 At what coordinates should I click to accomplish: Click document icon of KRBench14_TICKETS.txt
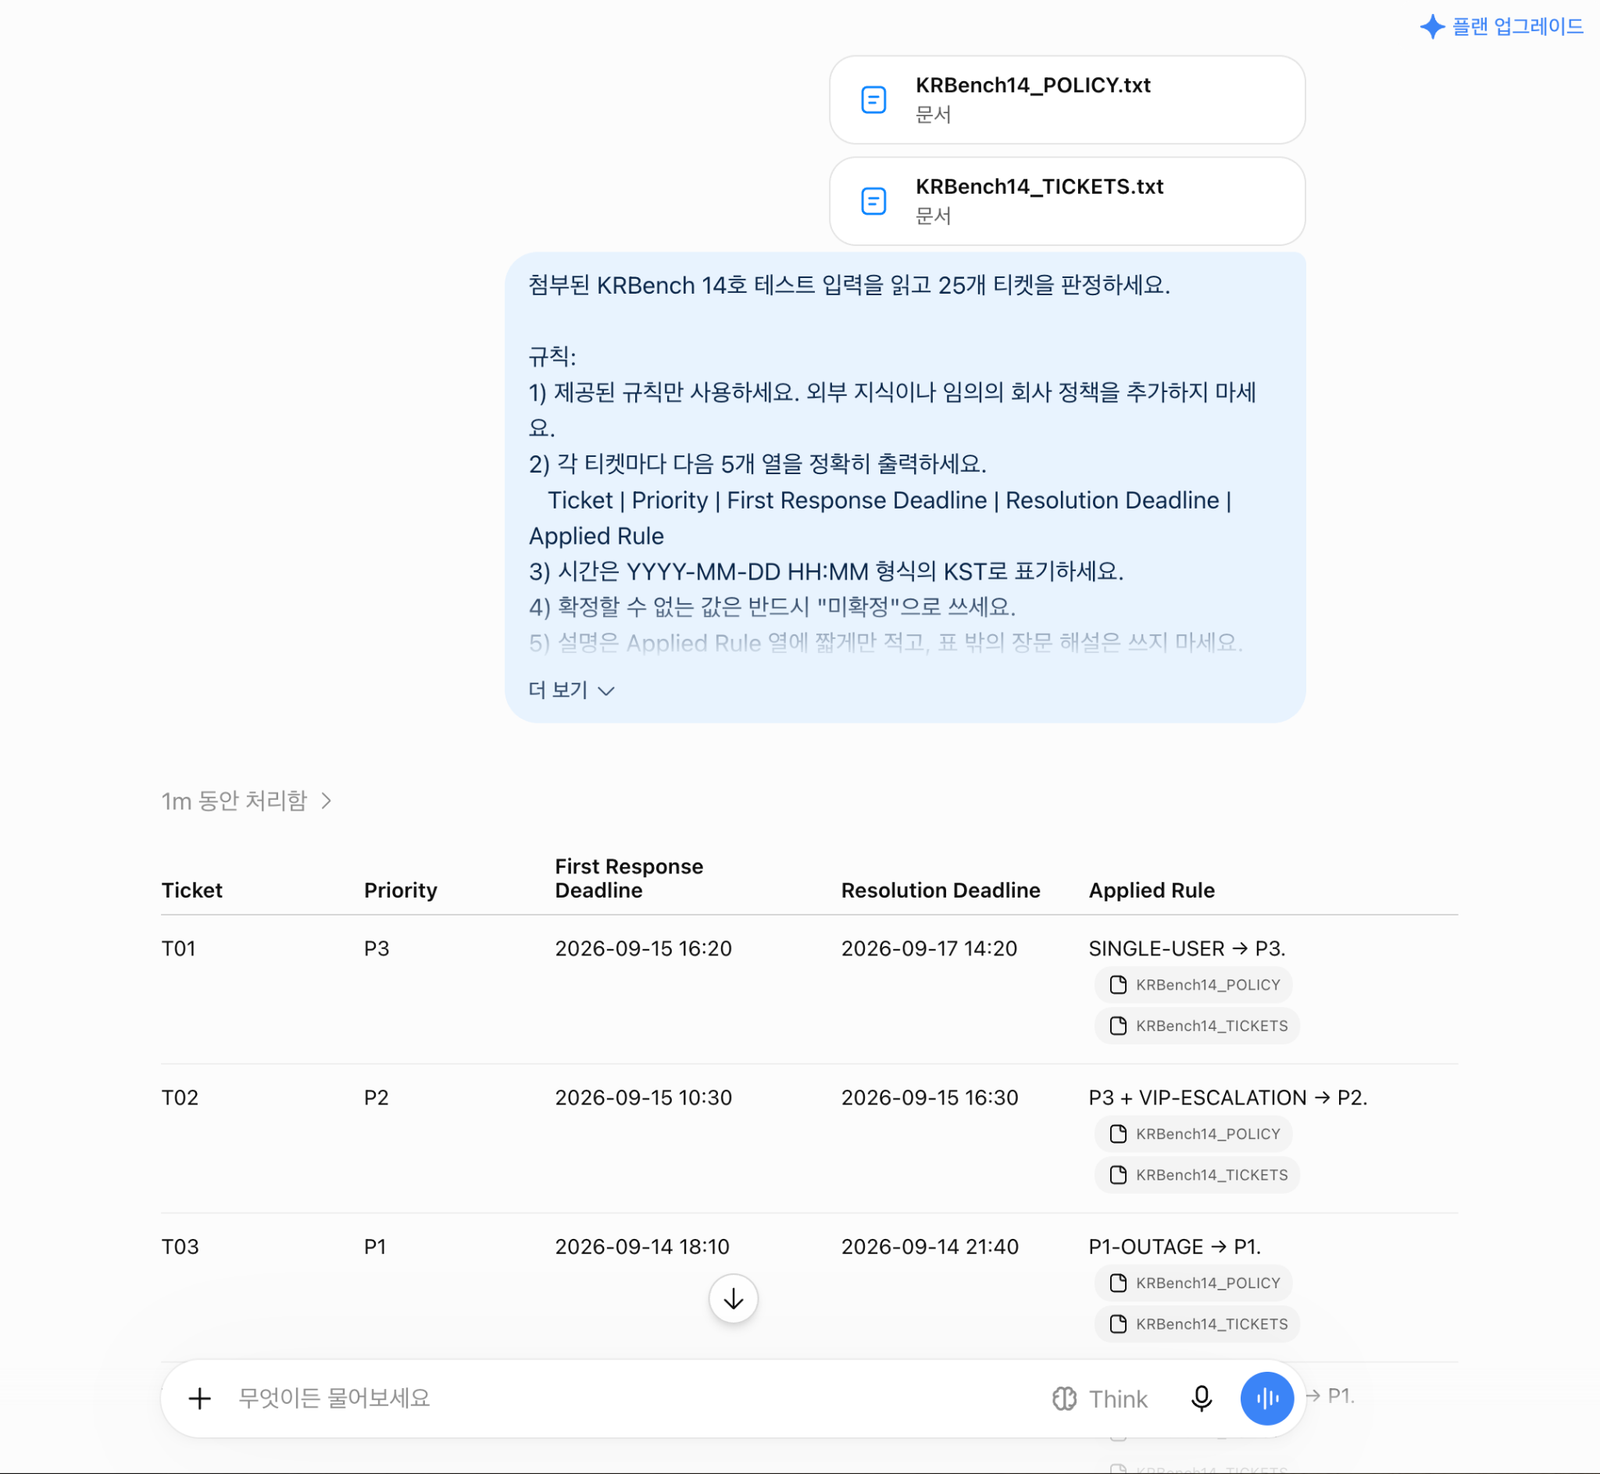click(x=874, y=201)
